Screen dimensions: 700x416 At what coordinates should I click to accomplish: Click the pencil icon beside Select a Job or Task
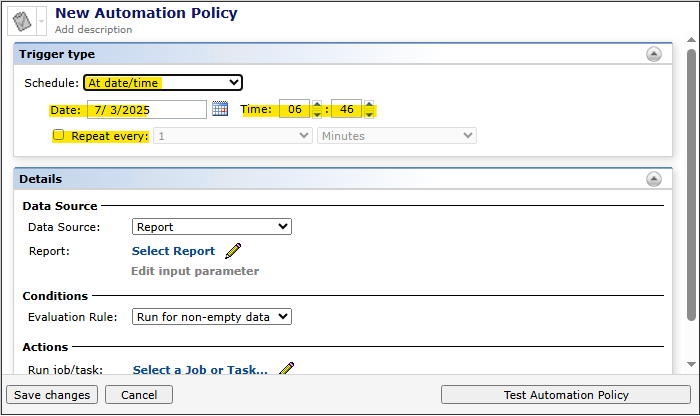[x=286, y=370]
